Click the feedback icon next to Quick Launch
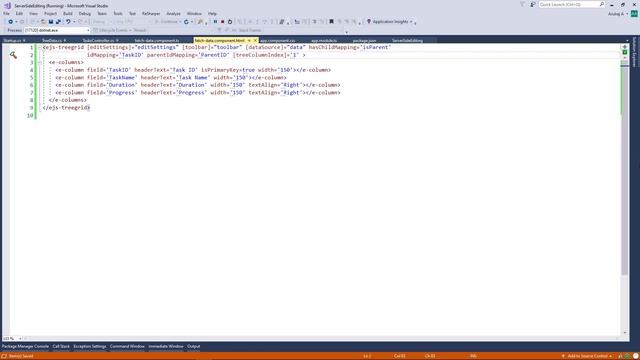This screenshot has width=640, height=360. 533,4
